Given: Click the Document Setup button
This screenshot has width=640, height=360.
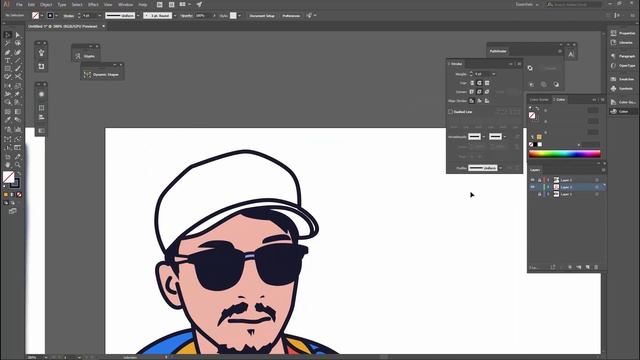Looking at the screenshot, I should (262, 16).
